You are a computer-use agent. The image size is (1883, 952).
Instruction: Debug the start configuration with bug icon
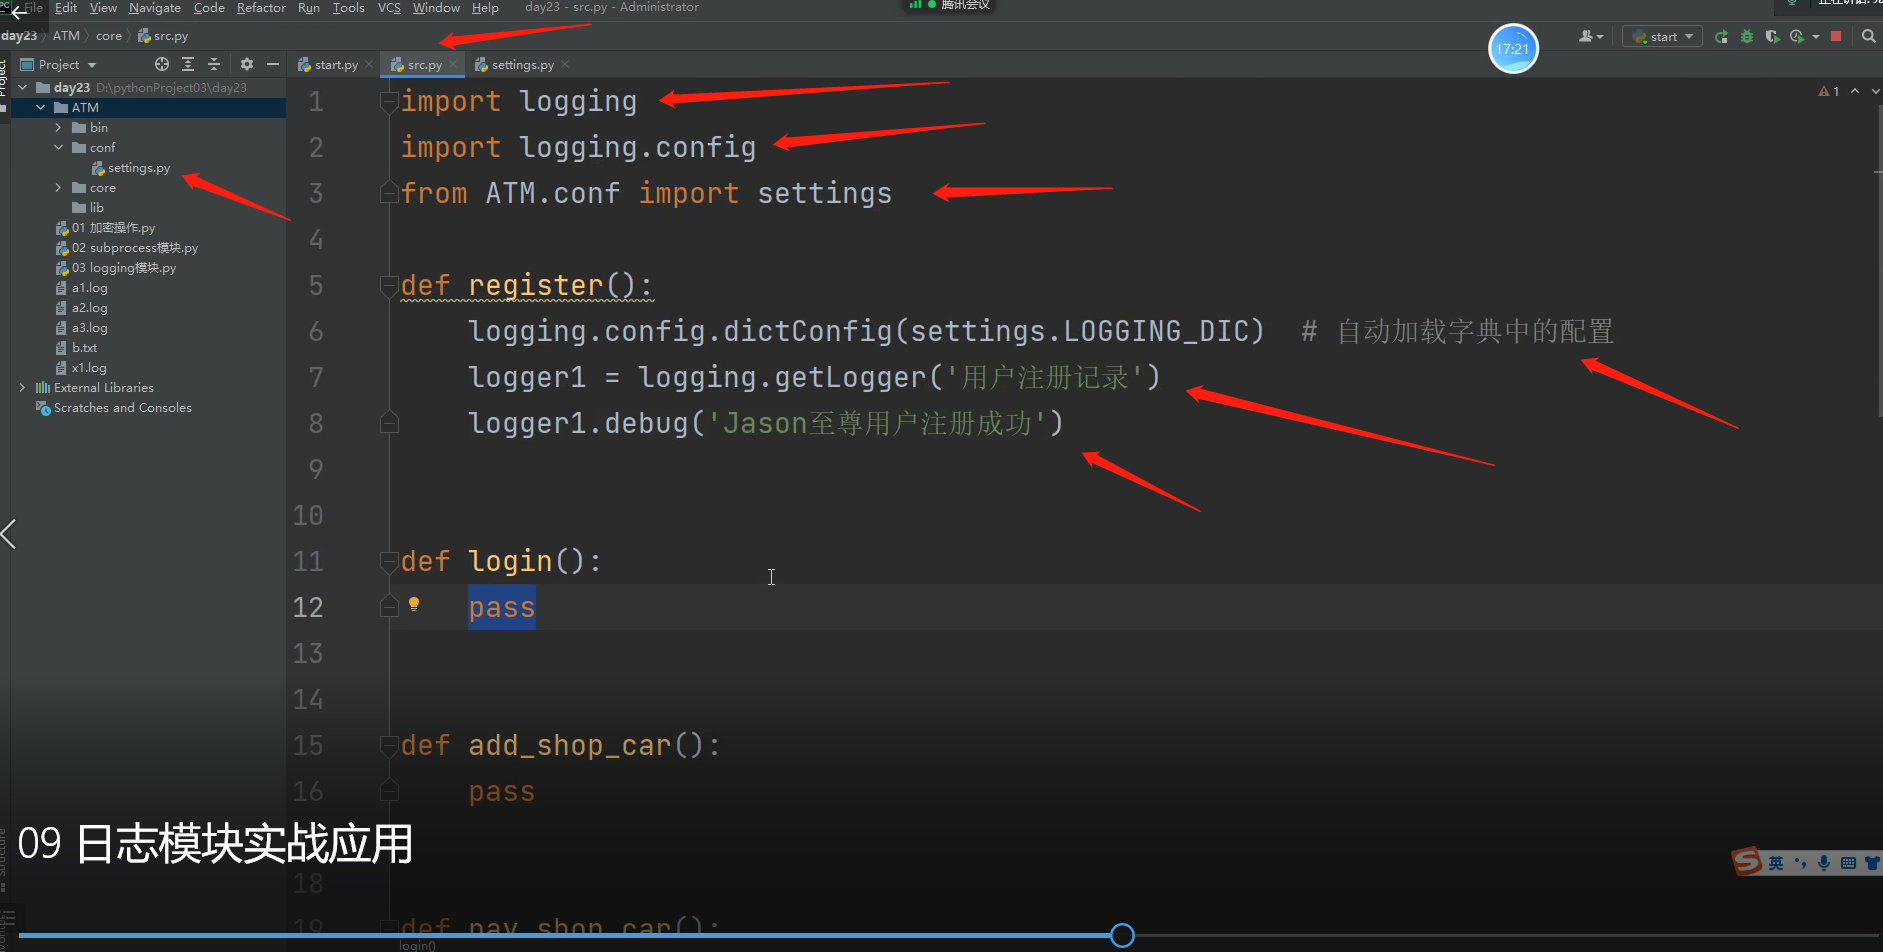click(1747, 37)
